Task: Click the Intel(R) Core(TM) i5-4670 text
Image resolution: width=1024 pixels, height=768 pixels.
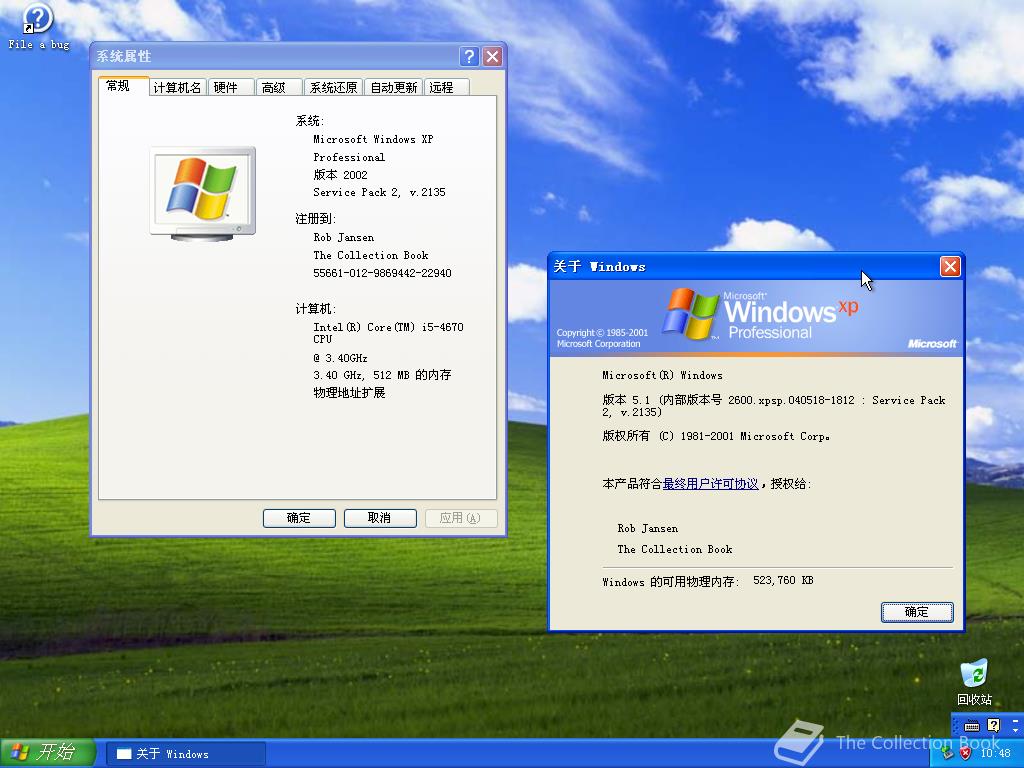Action: [388, 333]
